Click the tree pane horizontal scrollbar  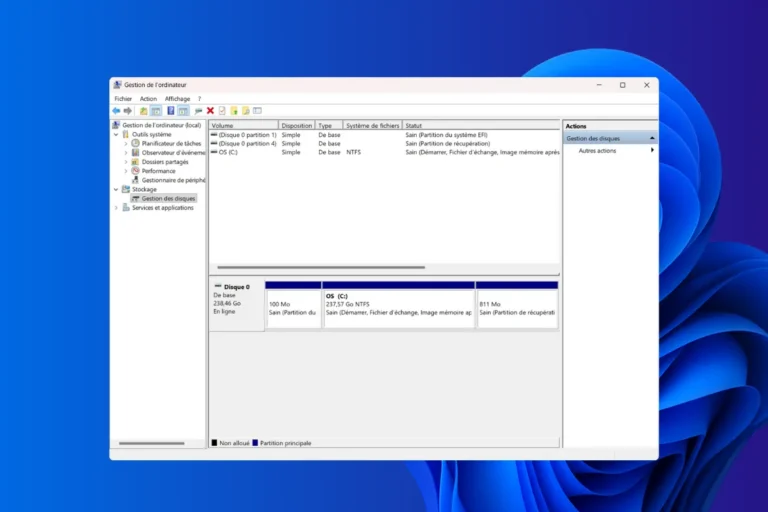(152, 443)
